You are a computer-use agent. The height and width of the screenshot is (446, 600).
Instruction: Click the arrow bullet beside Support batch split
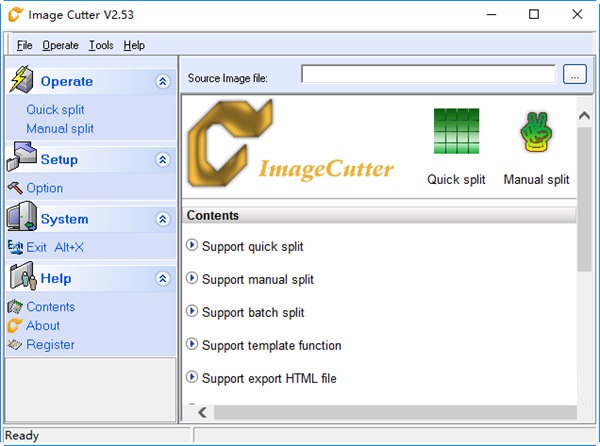192,311
